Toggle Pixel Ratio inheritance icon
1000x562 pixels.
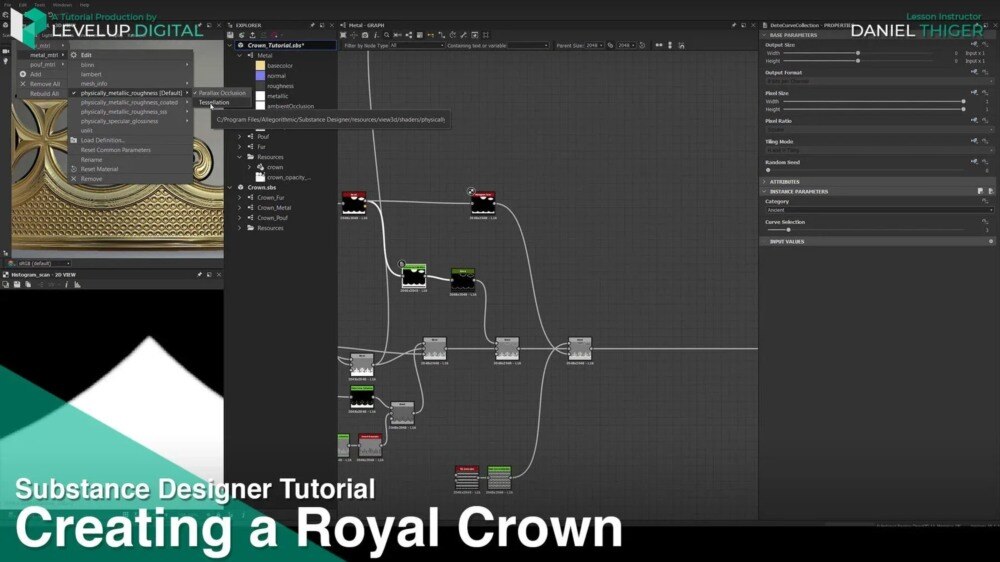pos(974,120)
